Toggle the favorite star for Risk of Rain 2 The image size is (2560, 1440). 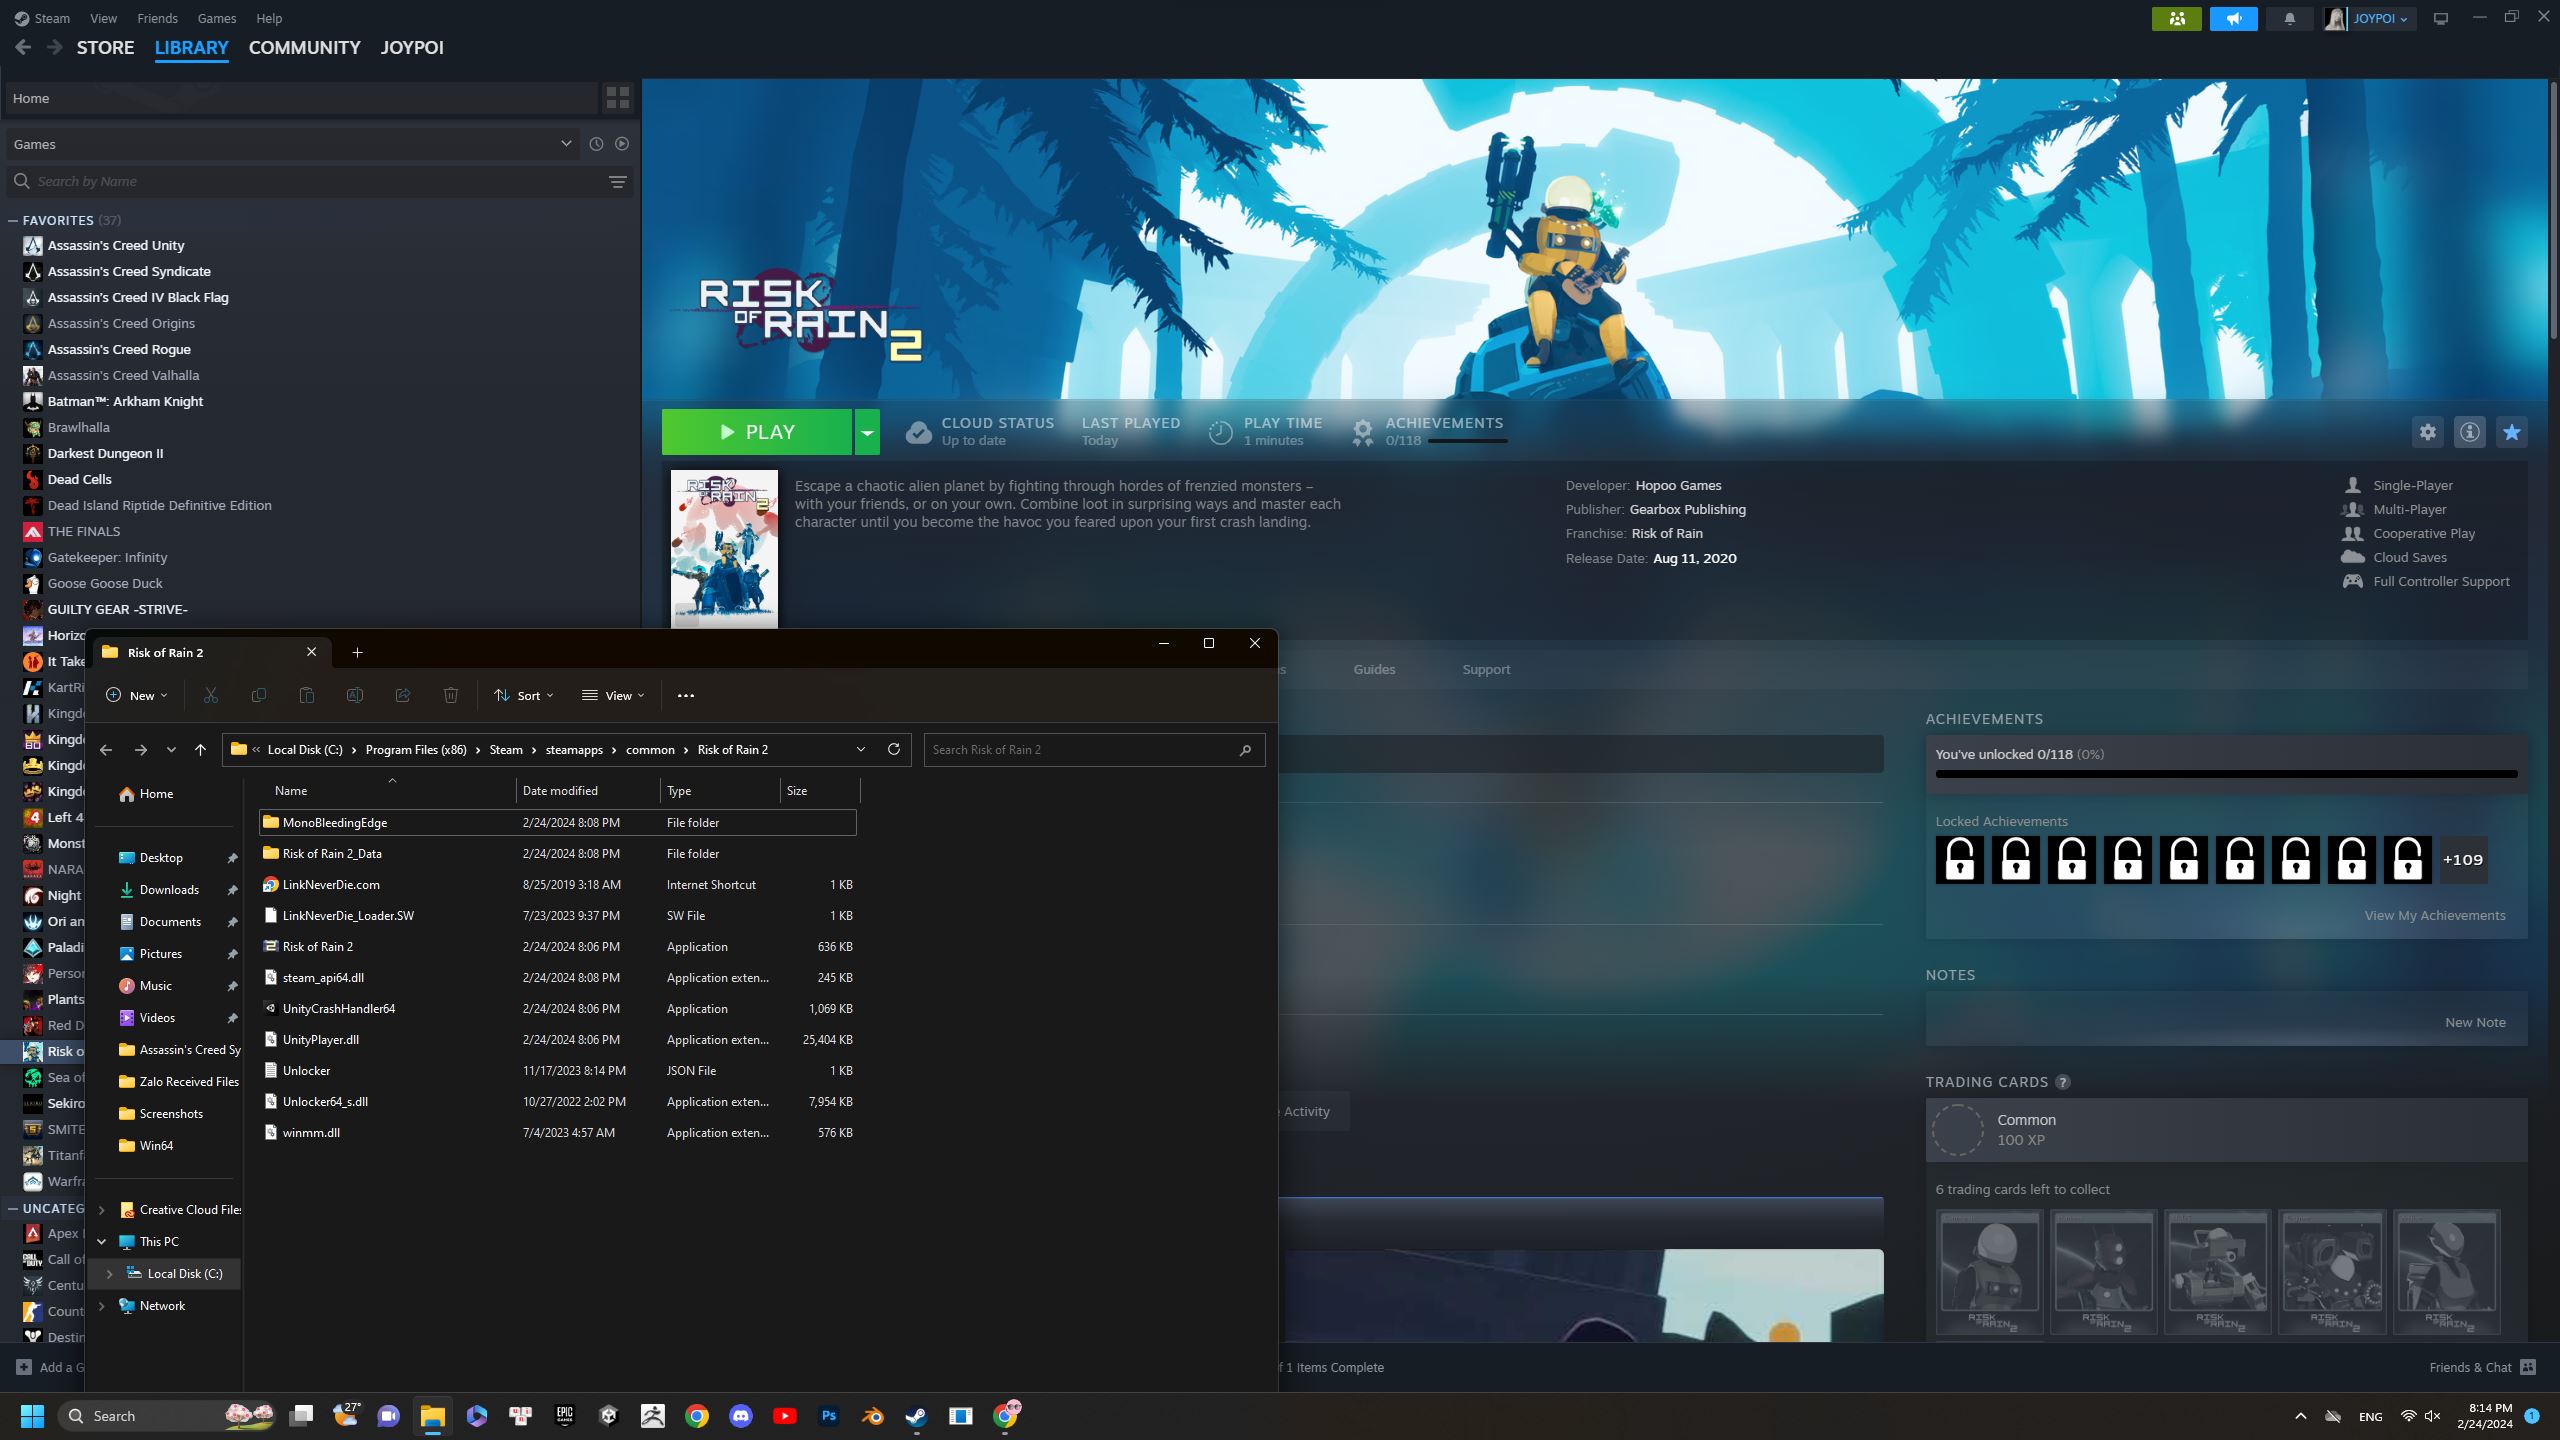pyautogui.click(x=2511, y=432)
